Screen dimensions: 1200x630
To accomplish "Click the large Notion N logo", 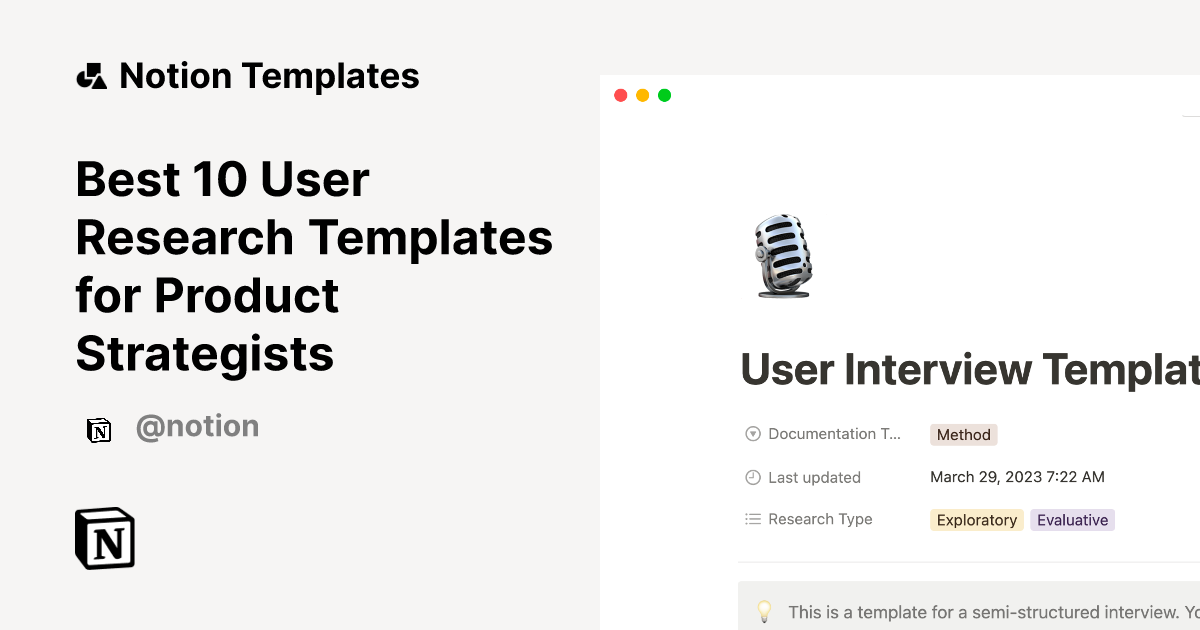I will pos(104,538).
